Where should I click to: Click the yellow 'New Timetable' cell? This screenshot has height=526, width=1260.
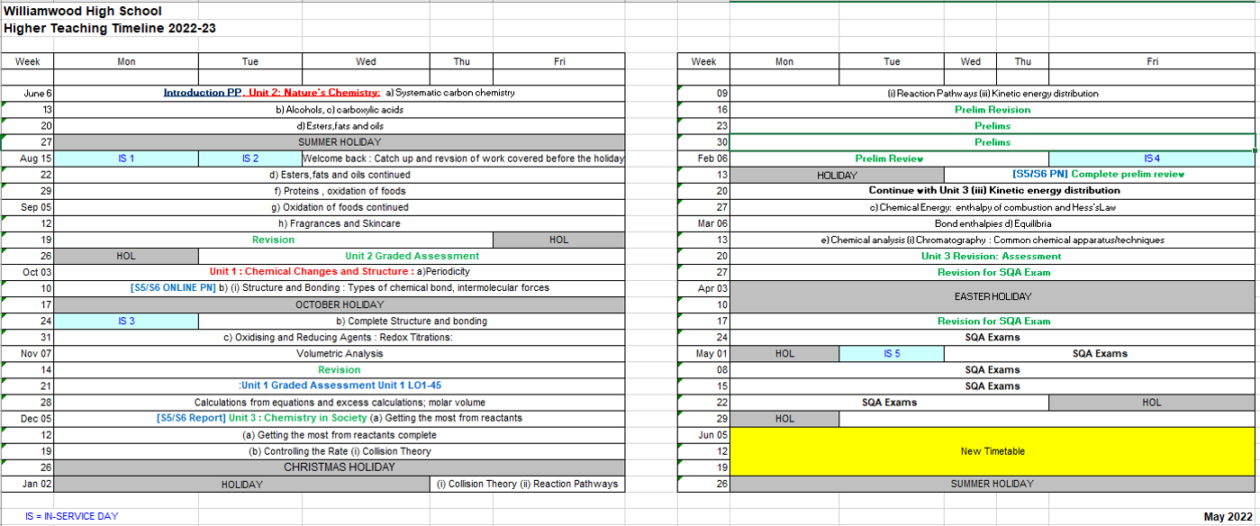[992, 451]
